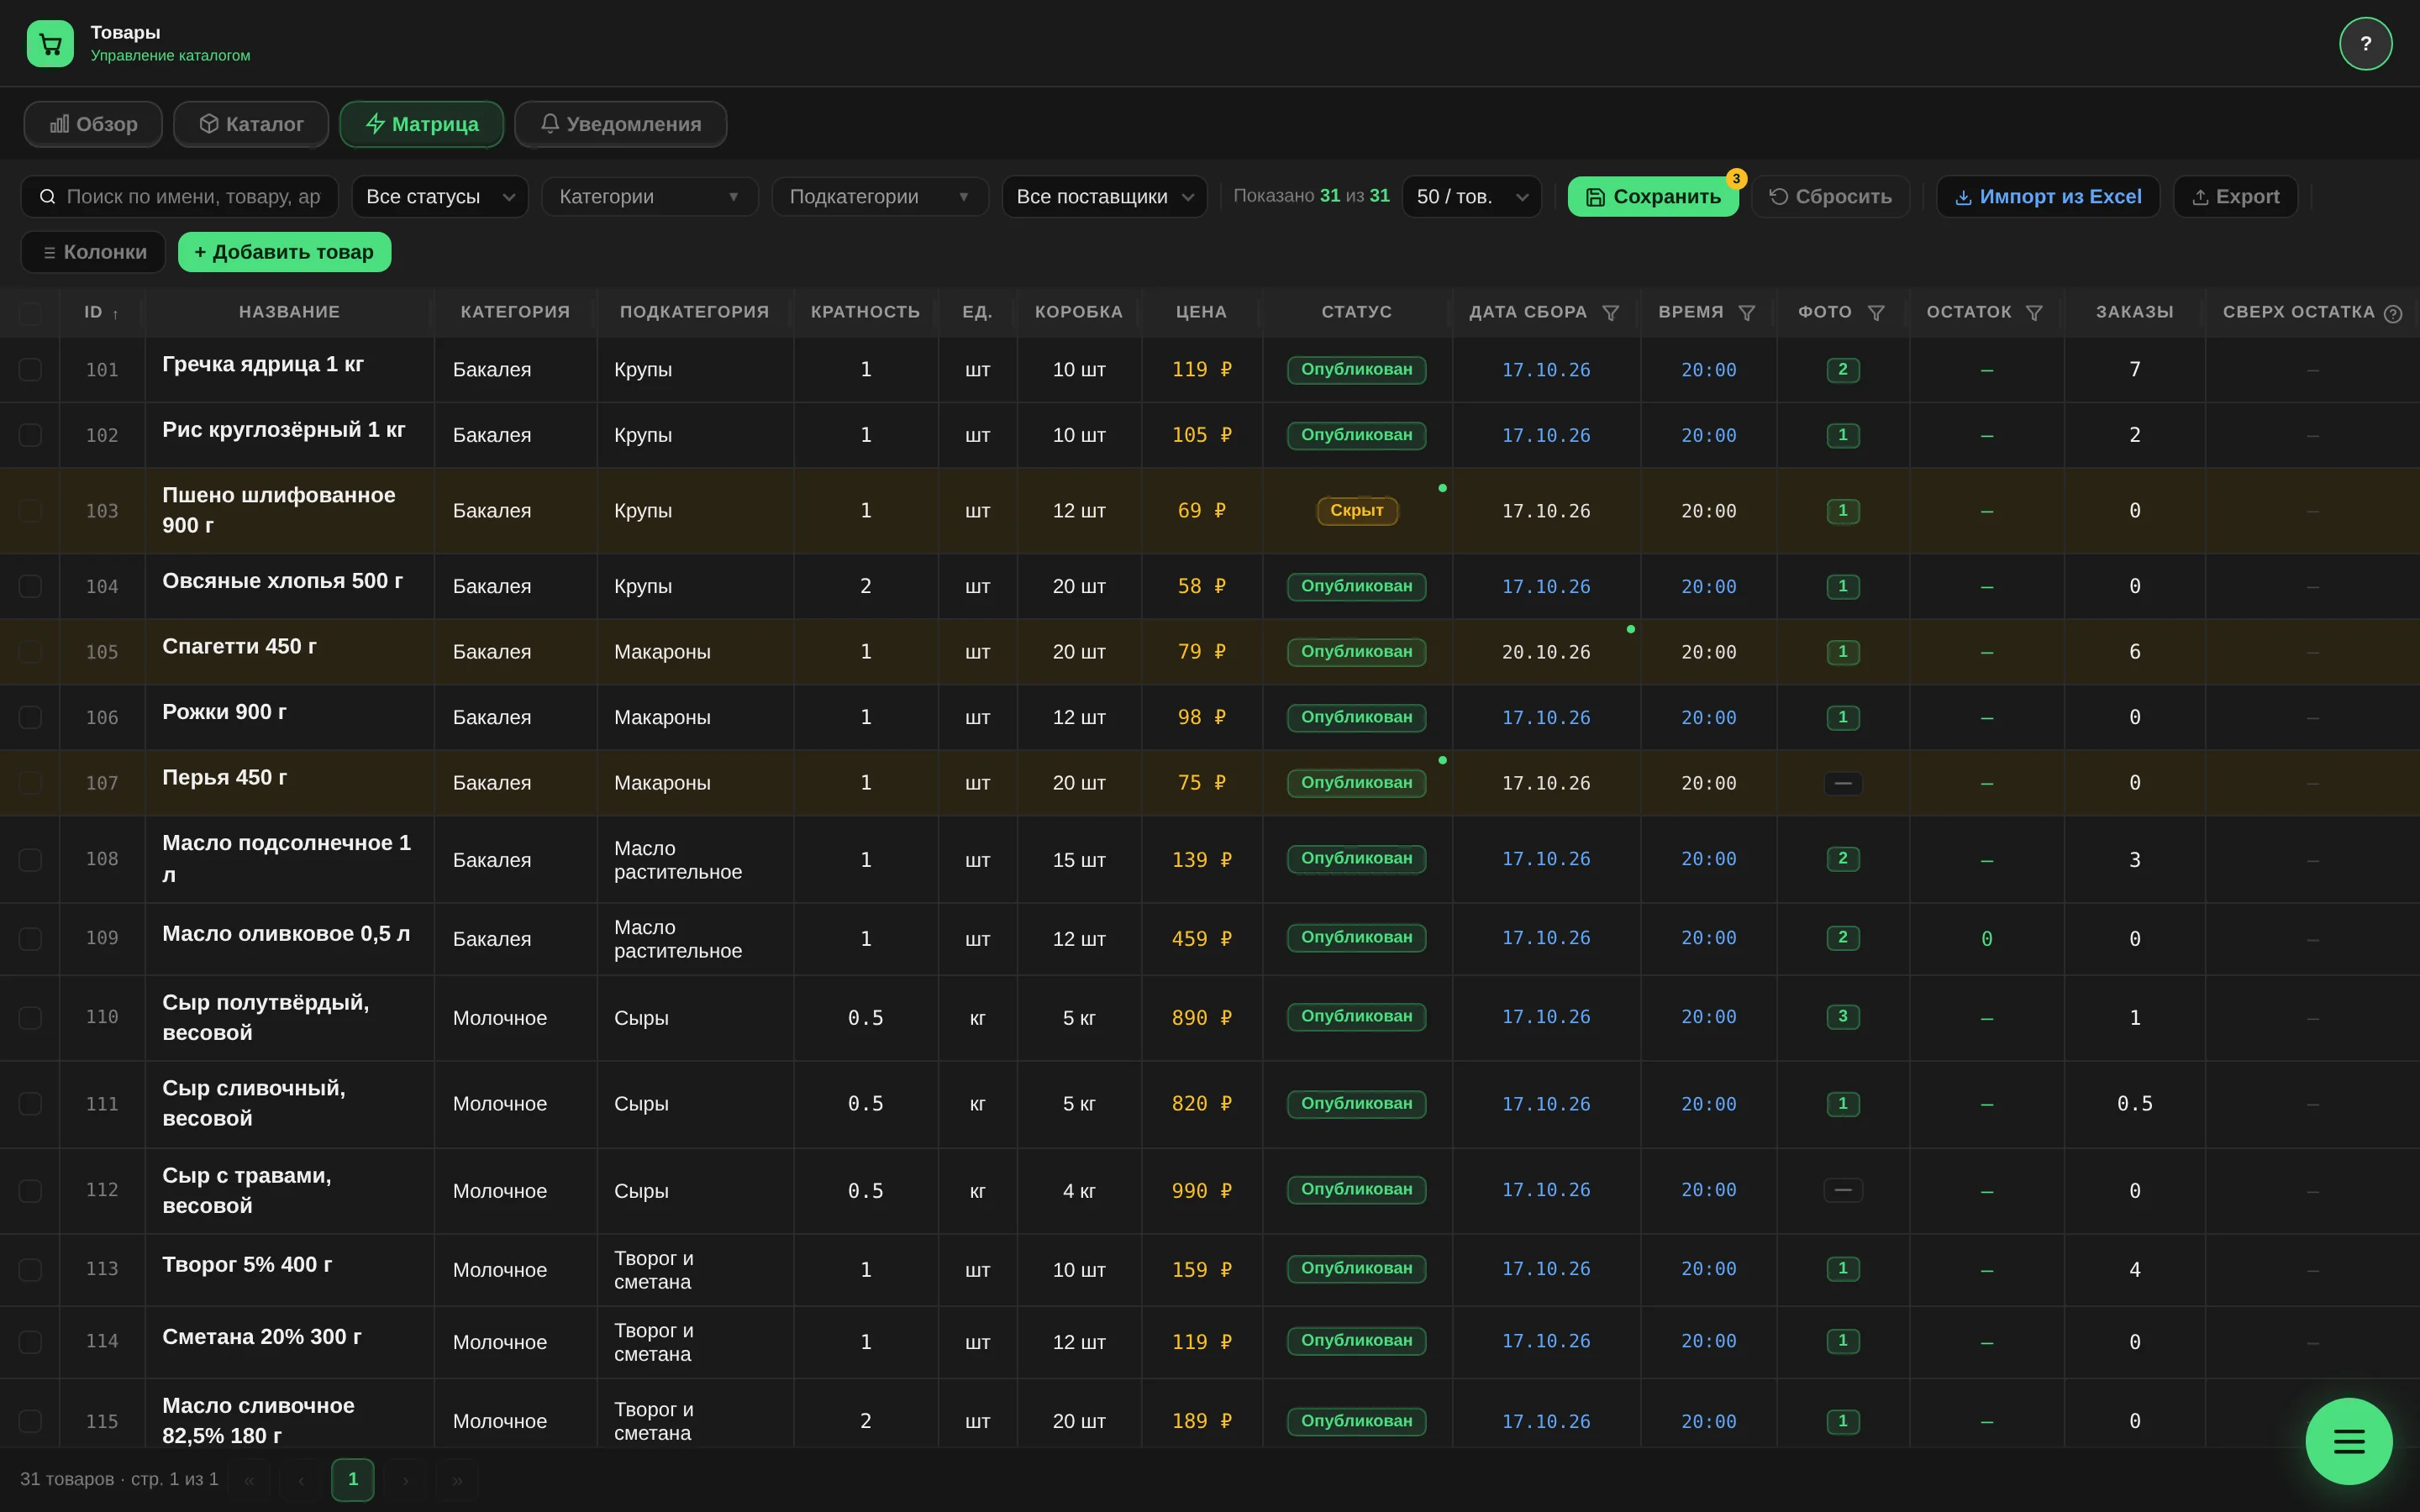Image resolution: width=2420 pixels, height=1512 pixels.
Task: Click the Добавить товар button
Action: pyautogui.click(x=284, y=252)
